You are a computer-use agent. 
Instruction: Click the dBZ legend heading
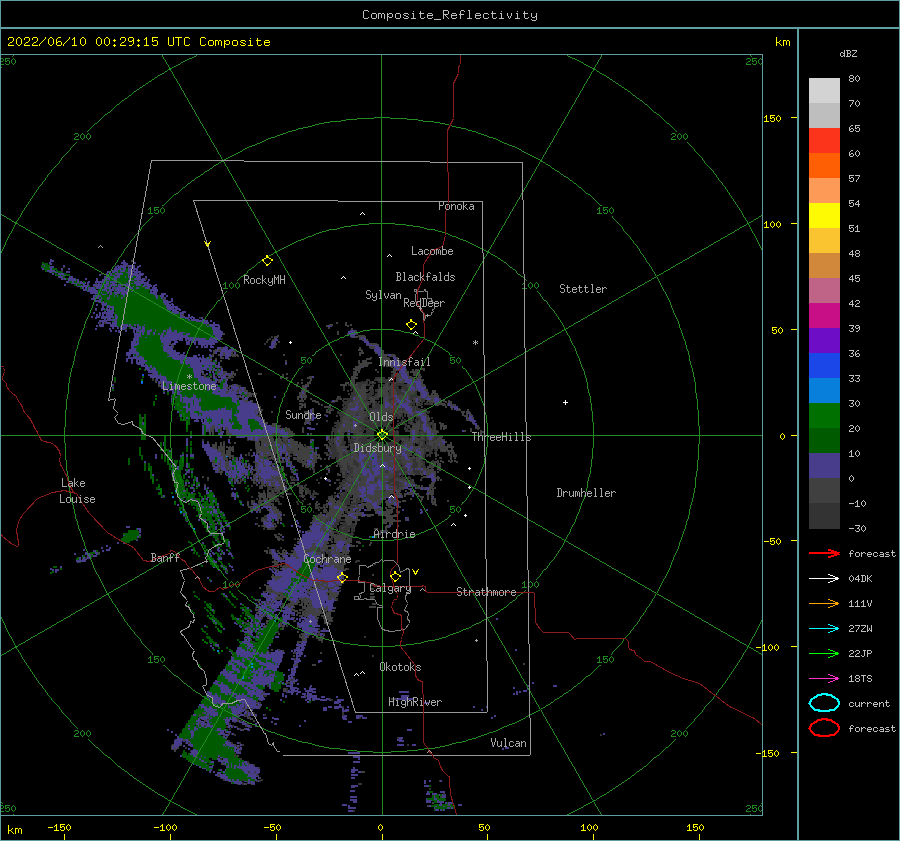coord(848,53)
